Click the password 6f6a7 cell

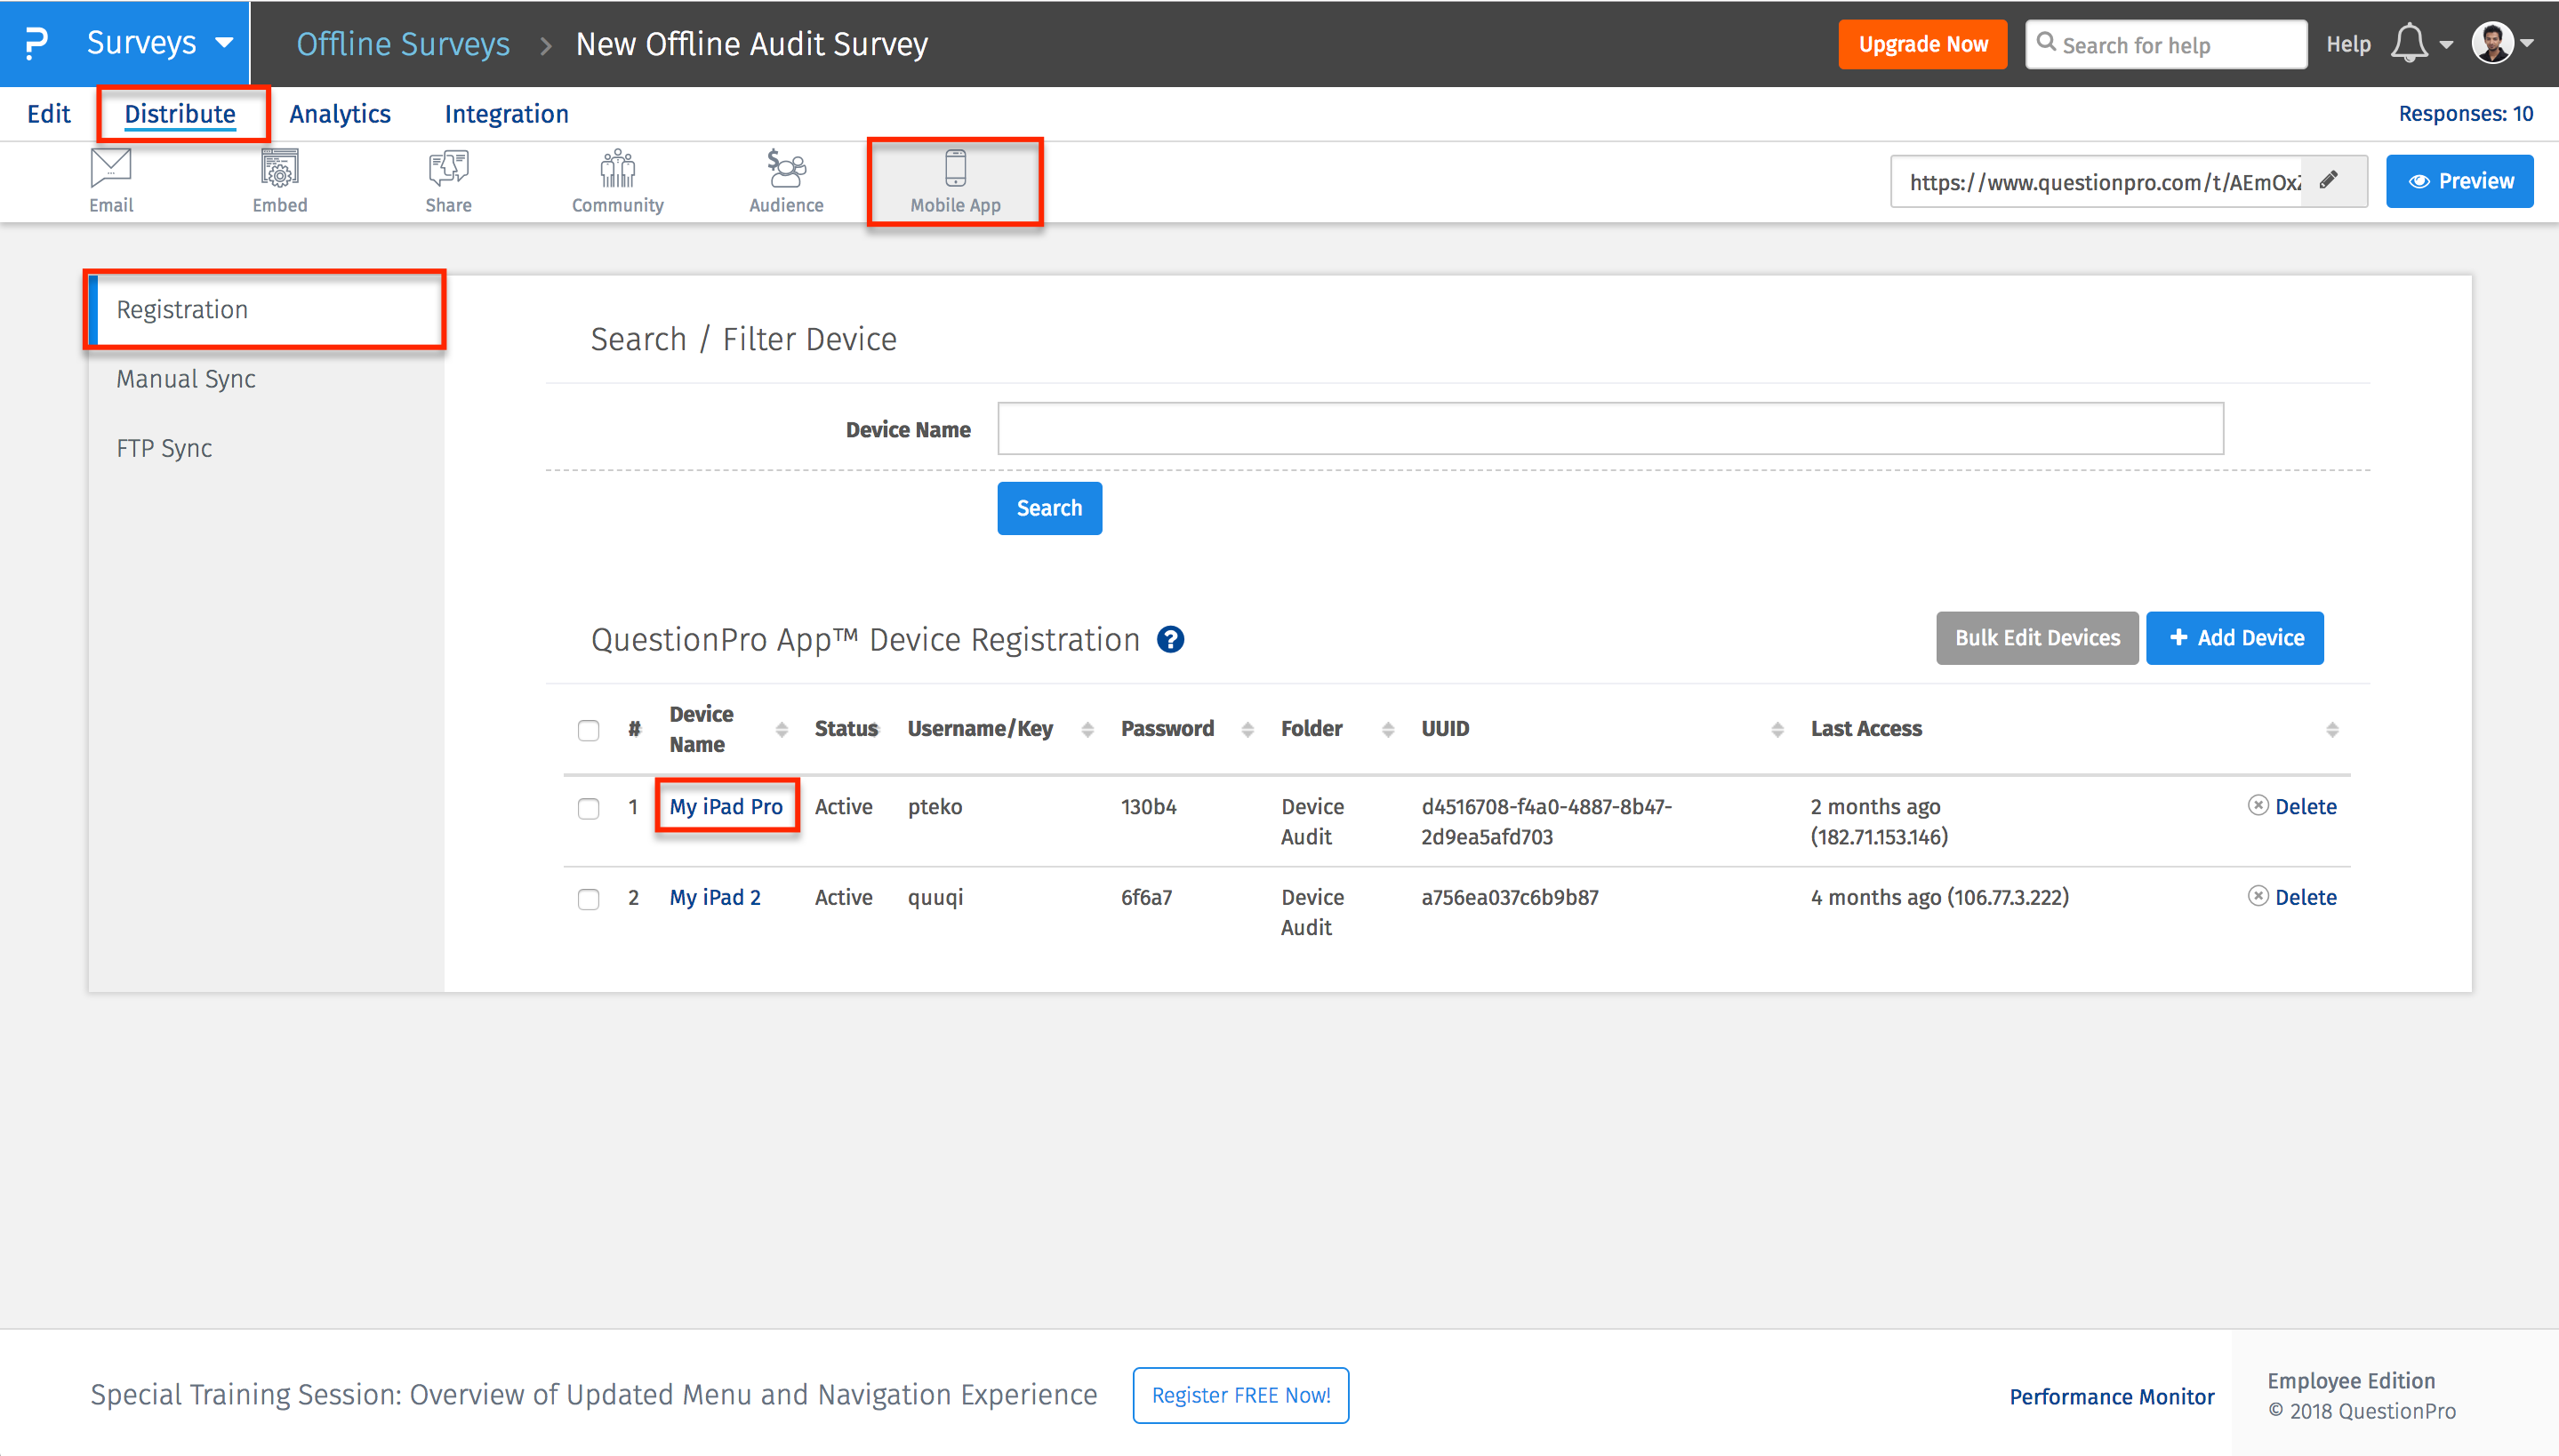pyautogui.click(x=1146, y=897)
